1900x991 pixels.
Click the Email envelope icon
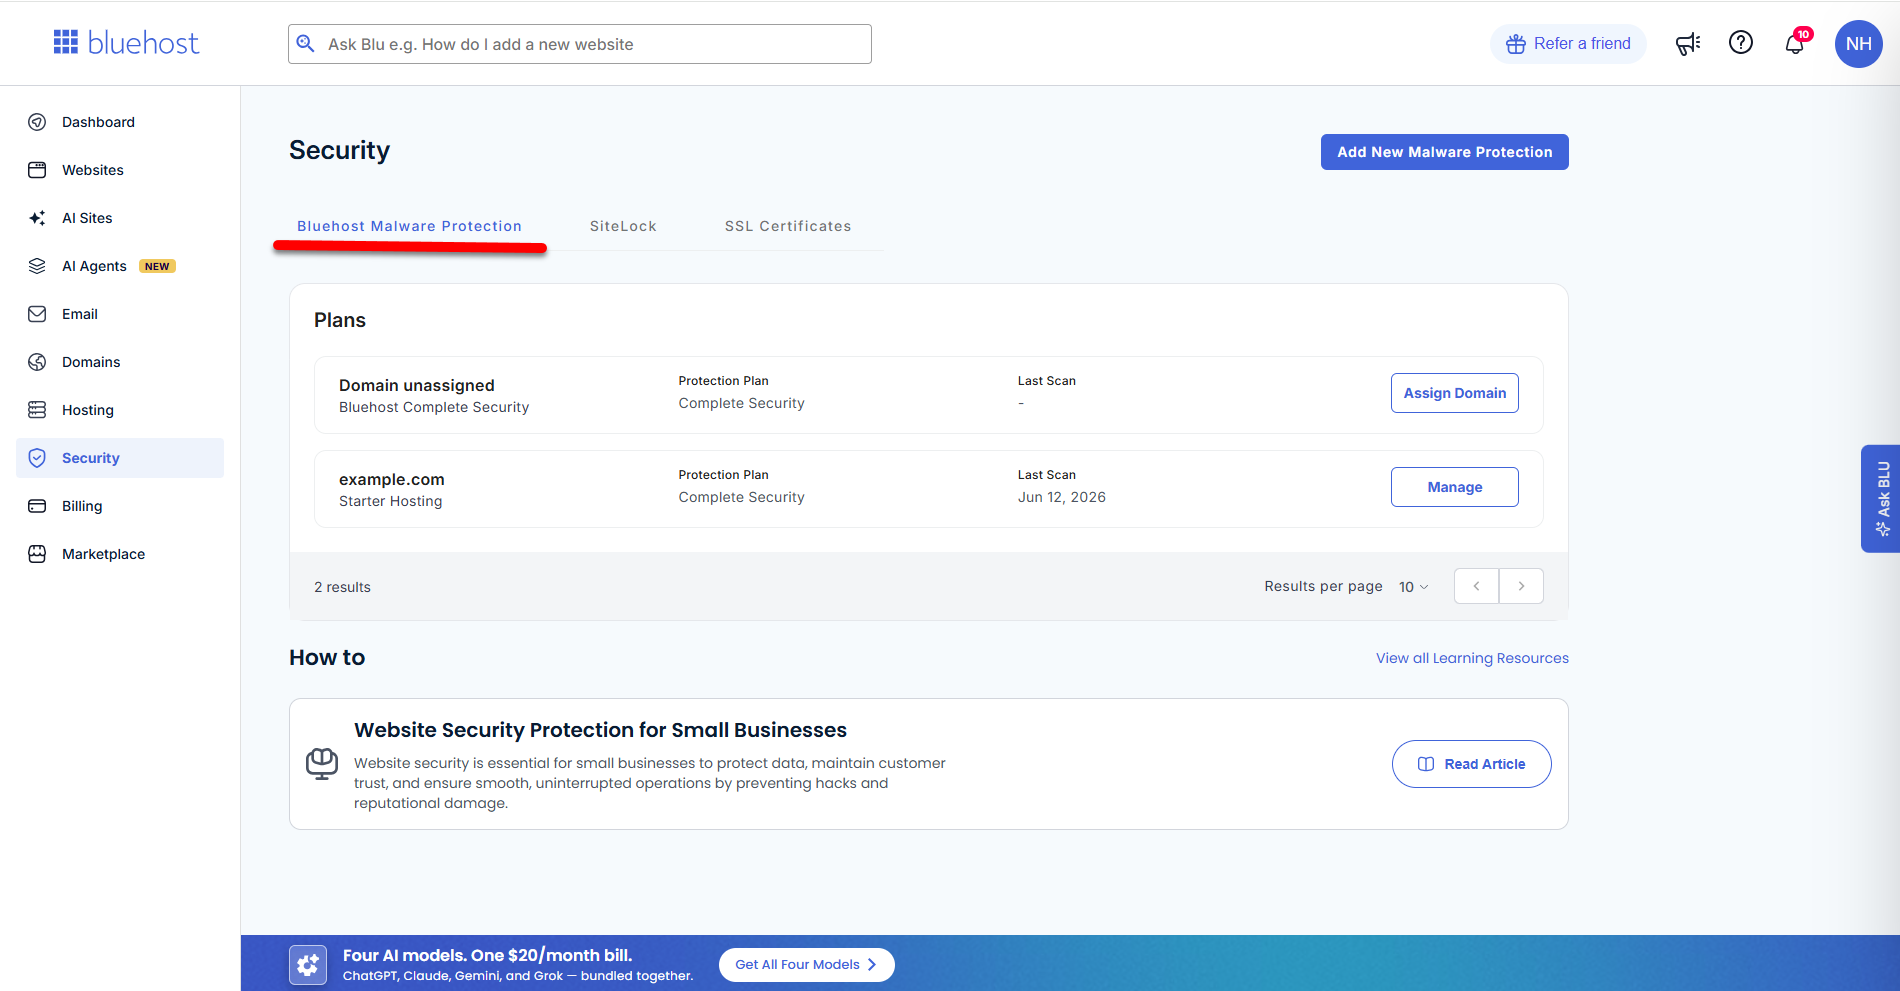[37, 314]
